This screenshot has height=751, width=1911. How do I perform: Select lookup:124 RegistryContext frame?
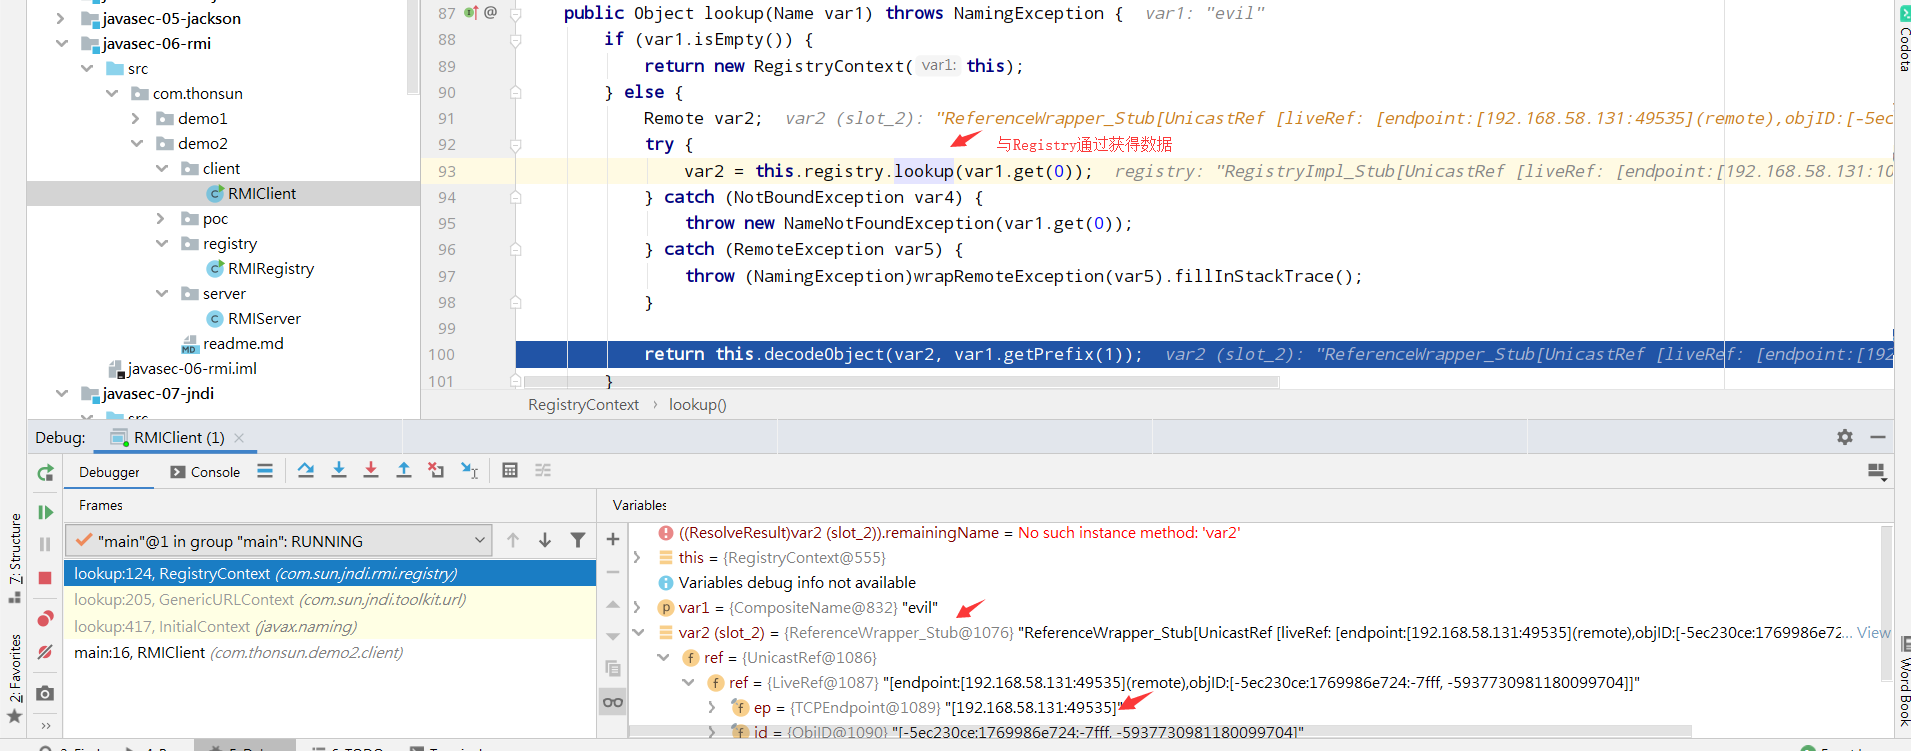point(330,573)
